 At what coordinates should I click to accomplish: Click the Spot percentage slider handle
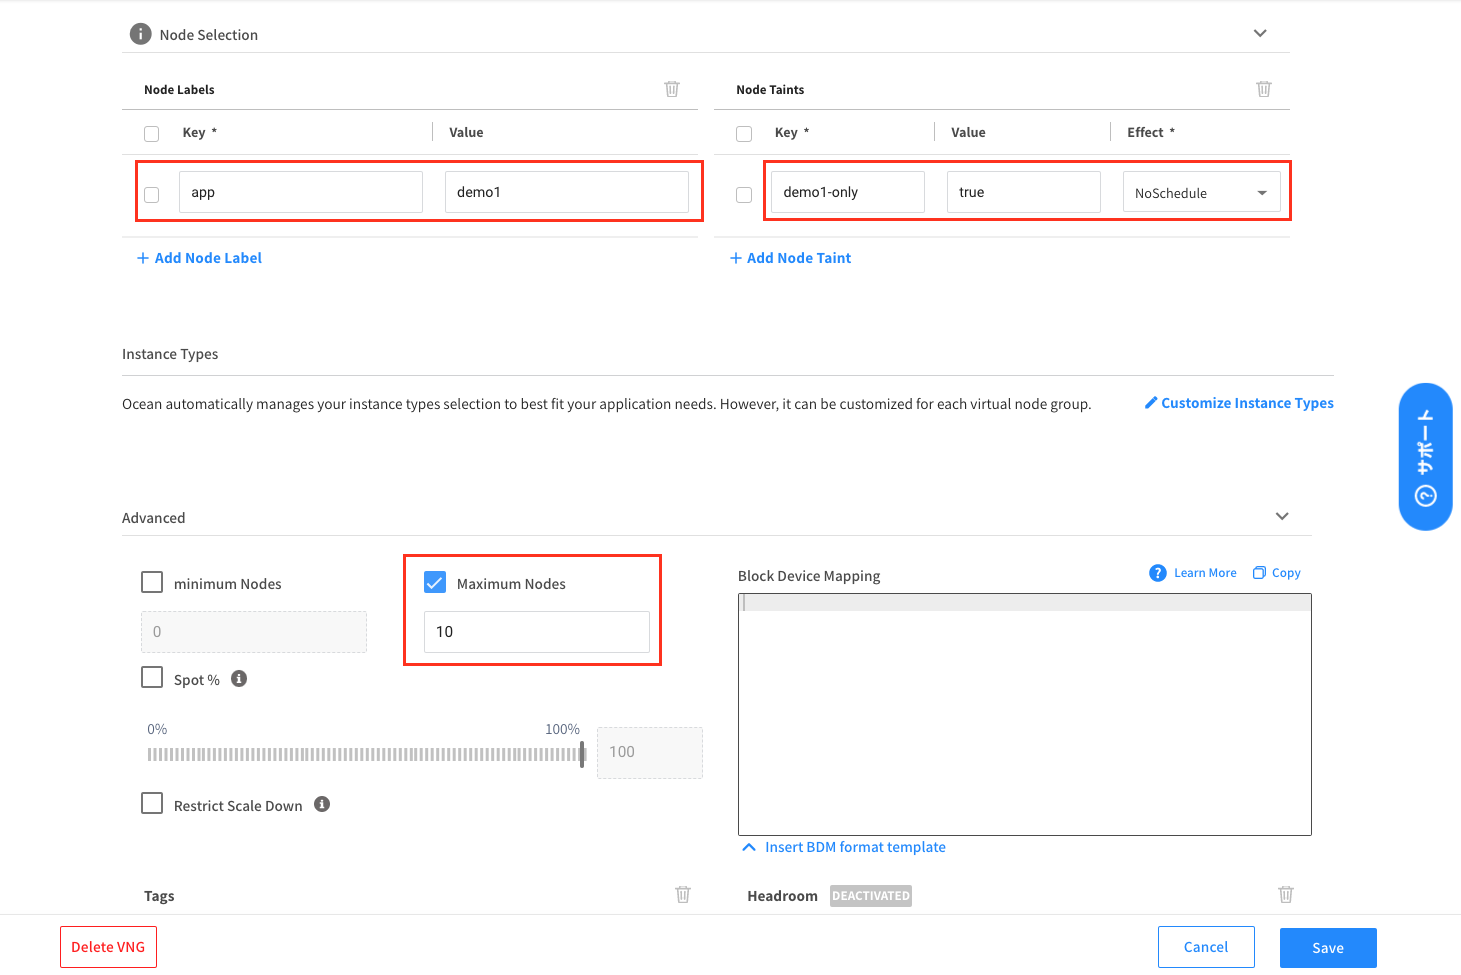pyautogui.click(x=582, y=754)
